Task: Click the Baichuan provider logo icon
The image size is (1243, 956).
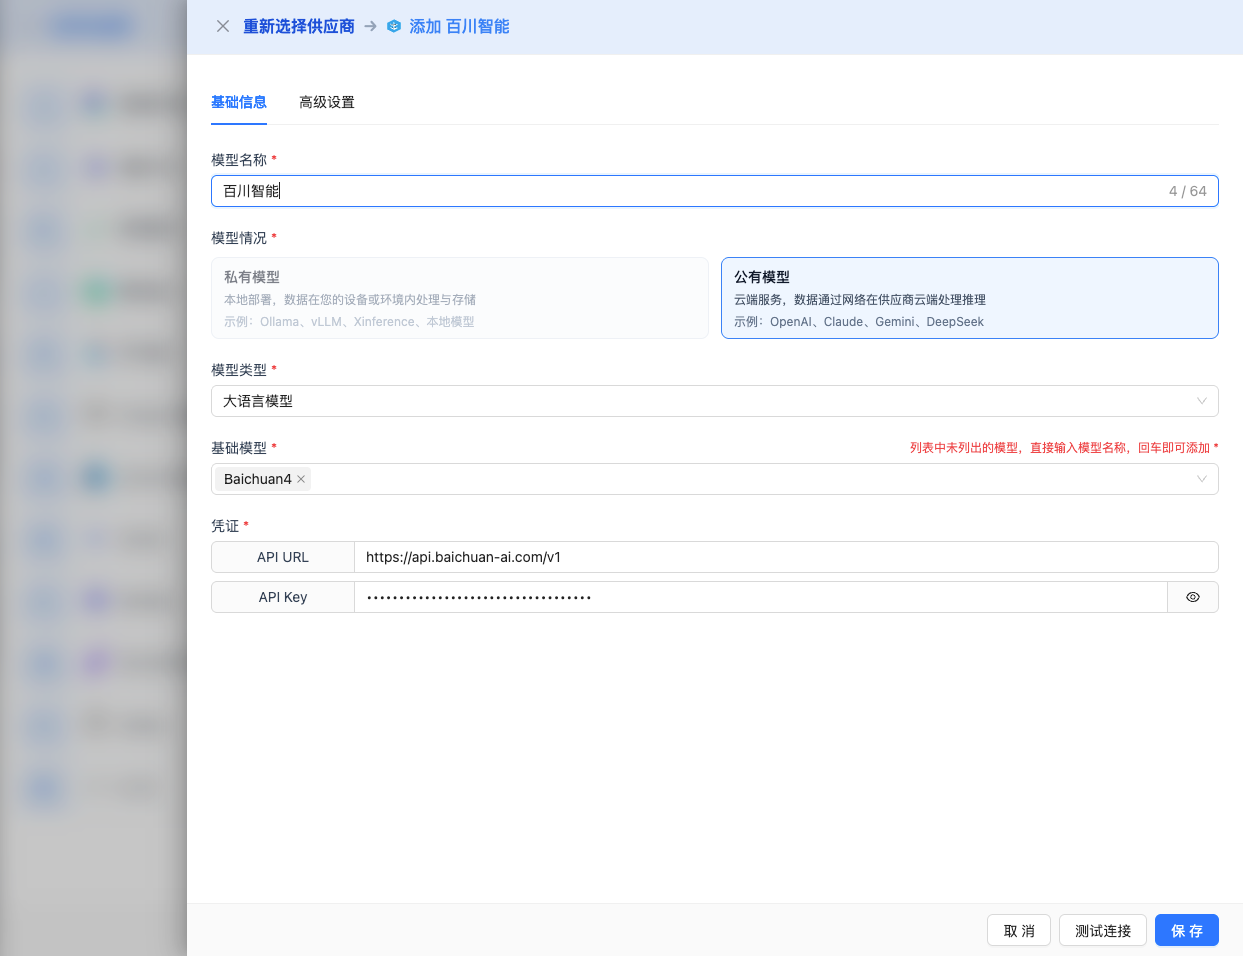Action: [x=394, y=27]
